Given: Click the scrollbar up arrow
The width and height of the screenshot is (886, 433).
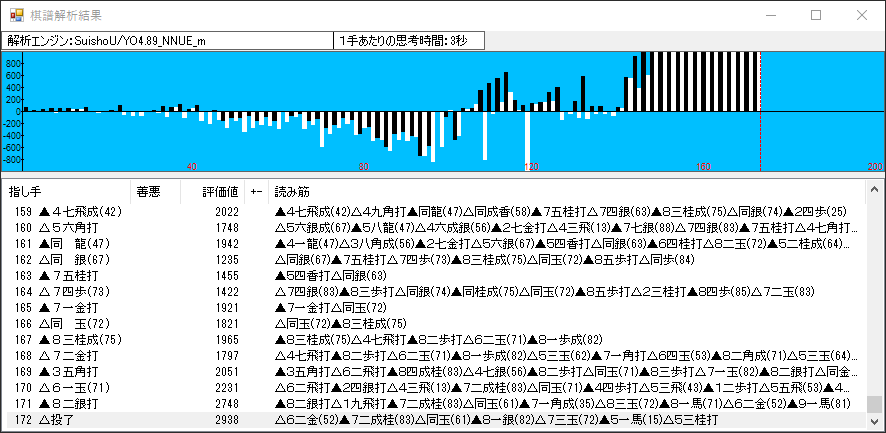Looking at the screenshot, I should [x=874, y=189].
